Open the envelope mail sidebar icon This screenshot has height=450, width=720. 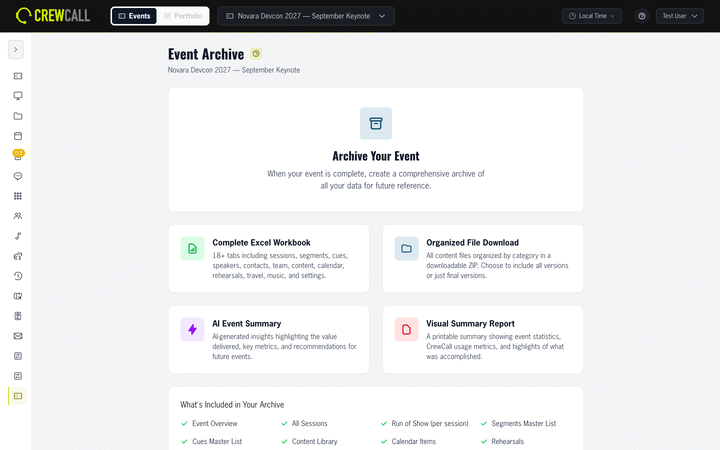click(18, 336)
